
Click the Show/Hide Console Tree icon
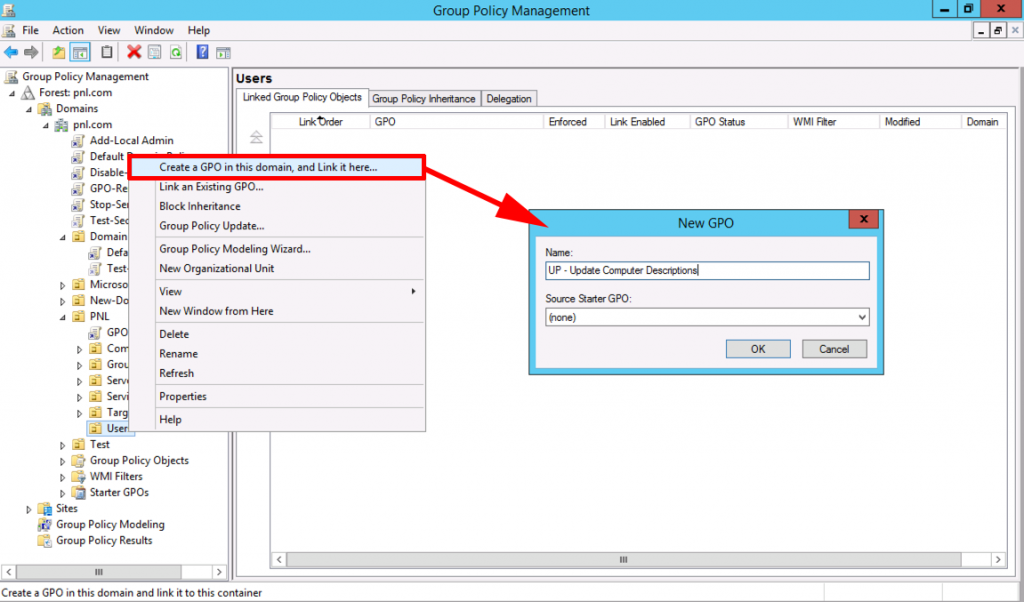pos(81,51)
